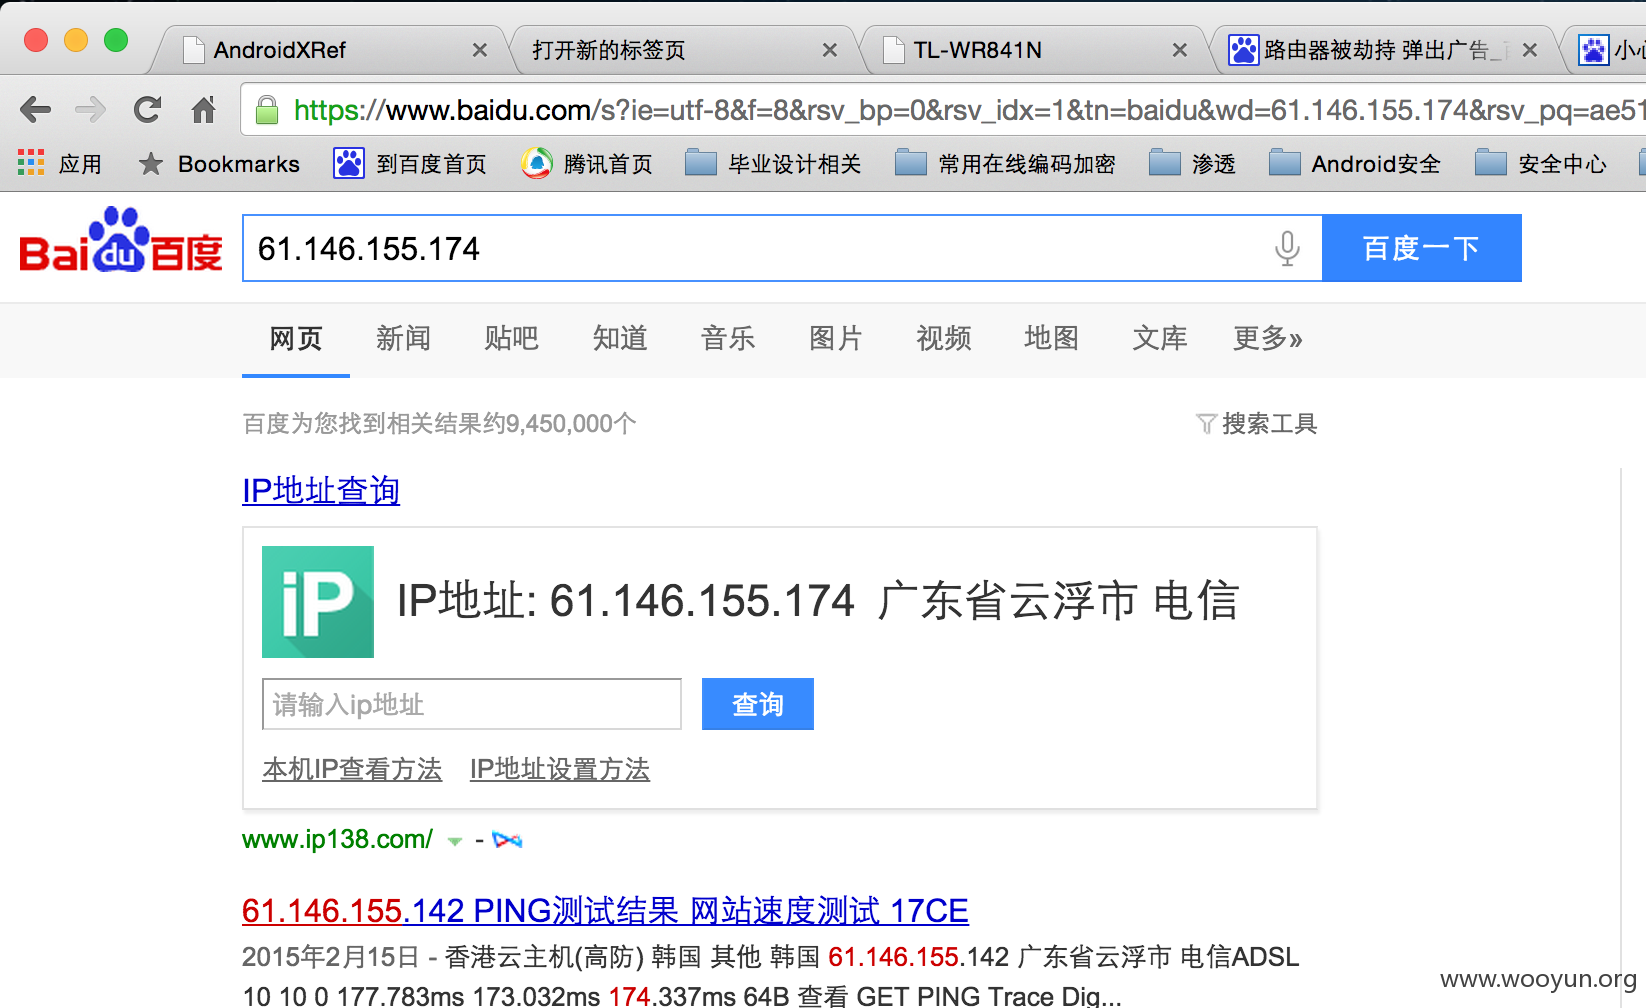The height and width of the screenshot is (1008, 1646).
Task: Open the IP地址设置方法 link
Action: (x=560, y=769)
